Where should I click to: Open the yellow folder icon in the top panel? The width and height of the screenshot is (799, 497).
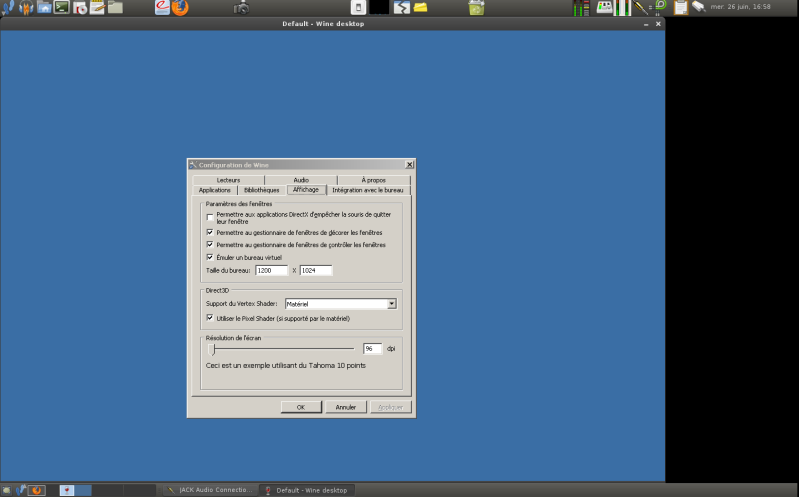click(420, 7)
